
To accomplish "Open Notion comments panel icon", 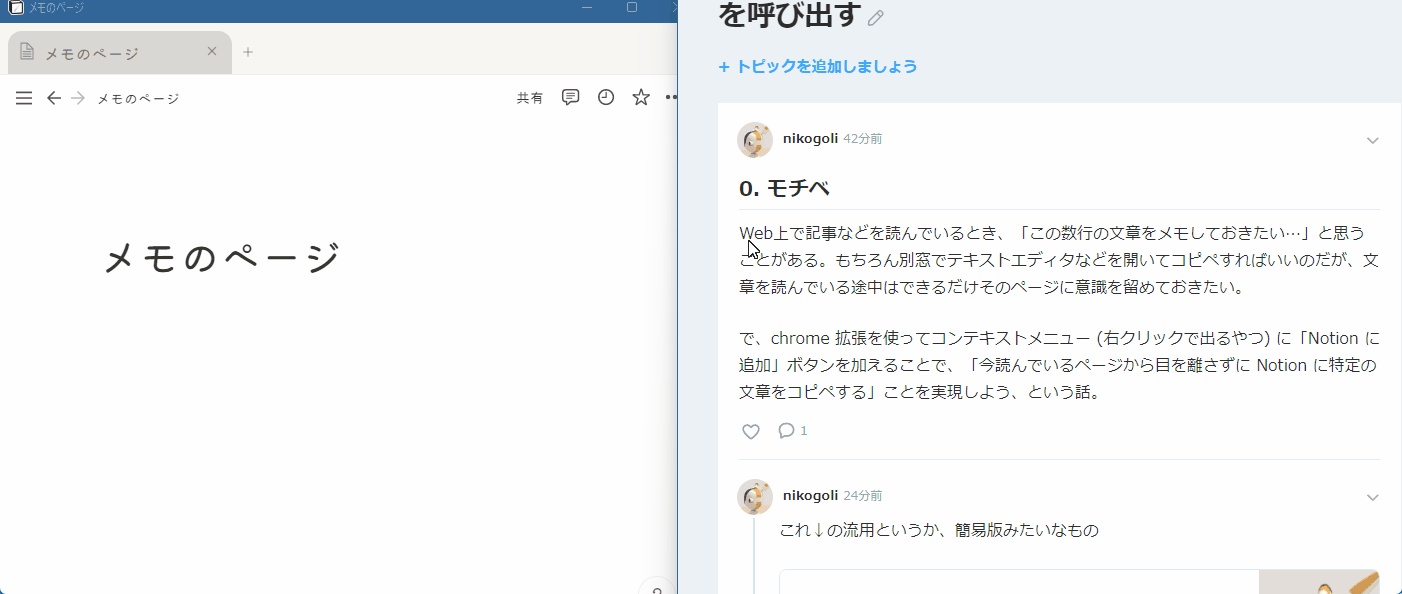I will (x=570, y=97).
